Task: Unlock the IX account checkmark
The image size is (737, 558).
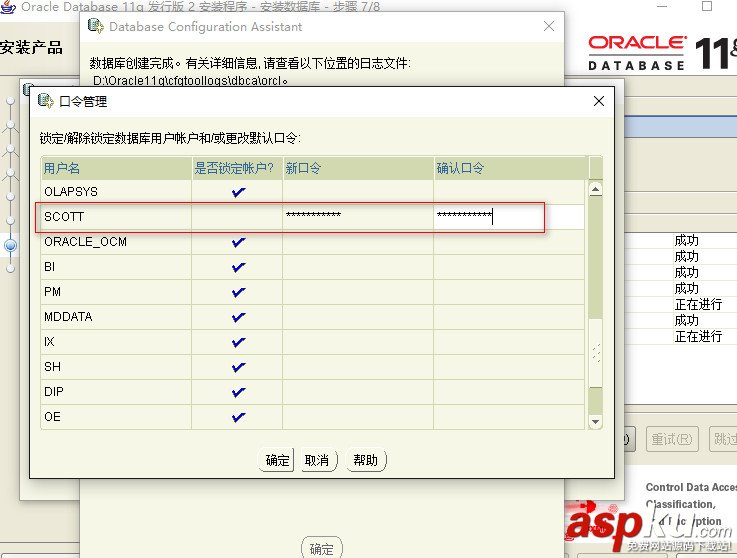Action: coord(238,342)
